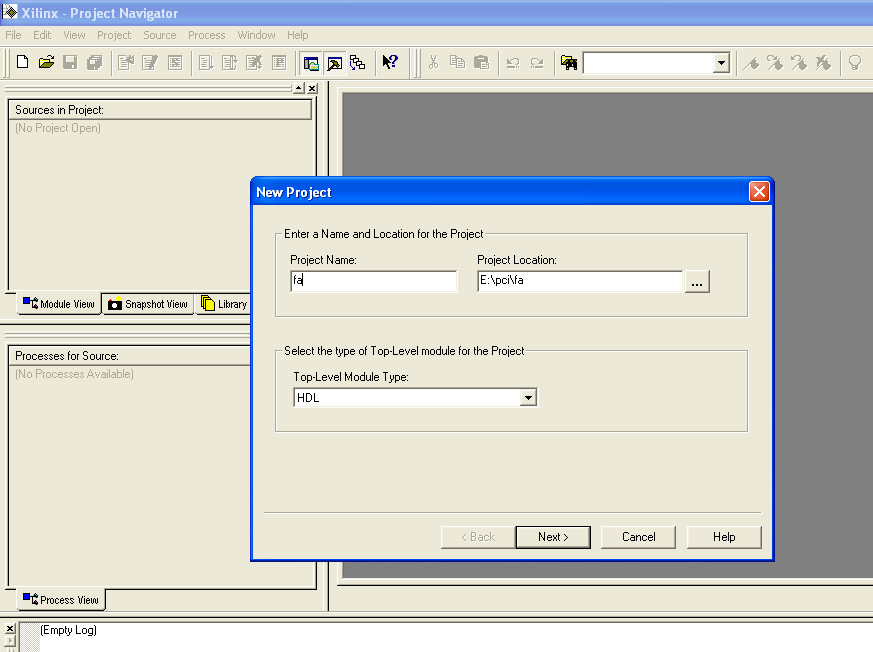Image resolution: width=873 pixels, height=652 pixels.
Task: Click the small up-arrow on Sources panel
Action: tap(299, 88)
